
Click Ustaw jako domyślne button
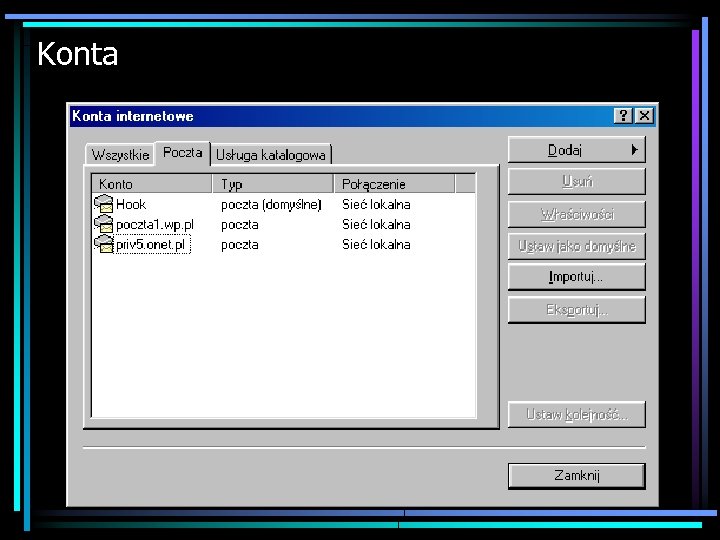click(577, 246)
